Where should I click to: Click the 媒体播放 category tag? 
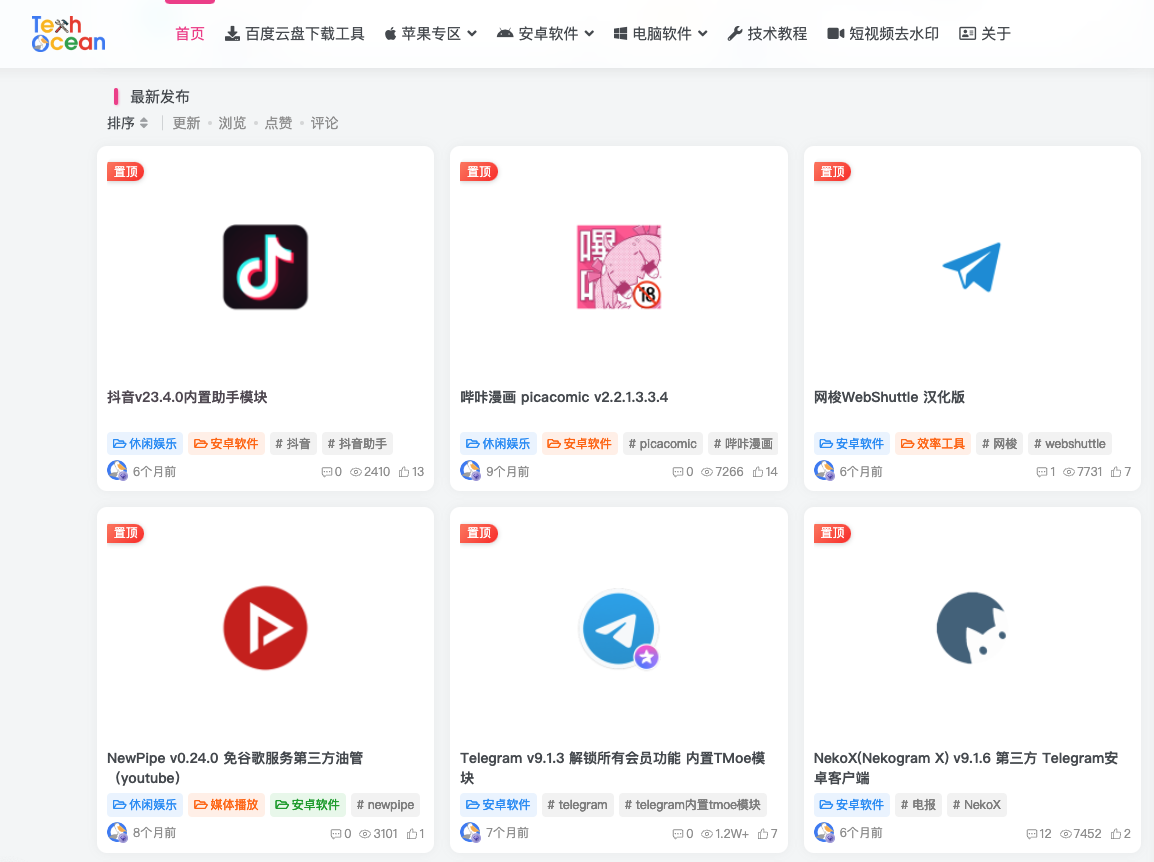(x=226, y=805)
